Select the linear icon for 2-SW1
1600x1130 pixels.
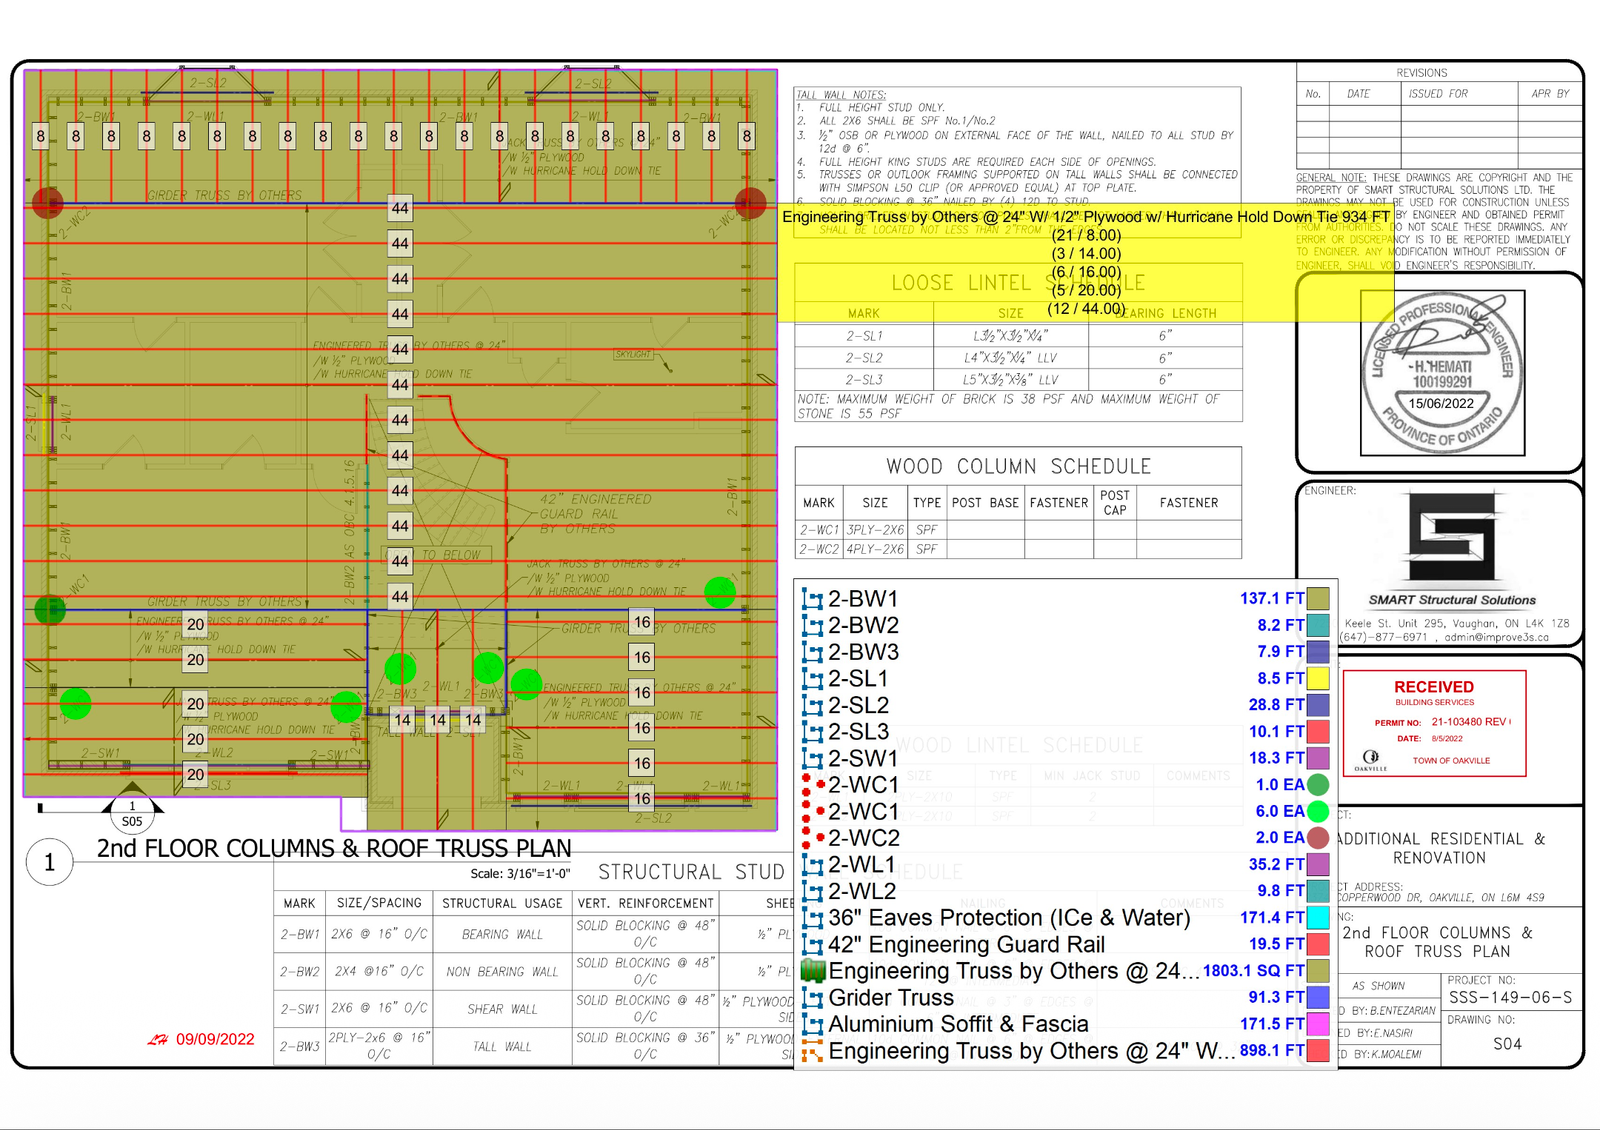tap(812, 759)
